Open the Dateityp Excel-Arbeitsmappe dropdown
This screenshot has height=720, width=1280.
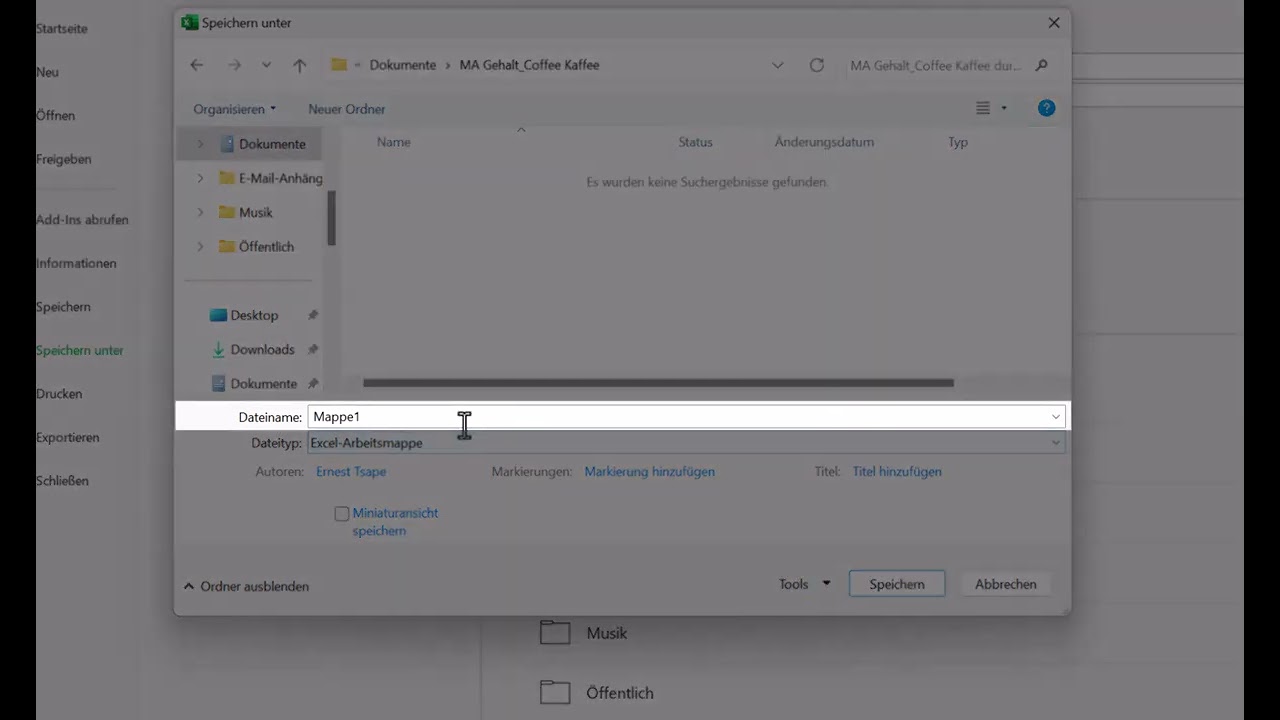click(686, 443)
